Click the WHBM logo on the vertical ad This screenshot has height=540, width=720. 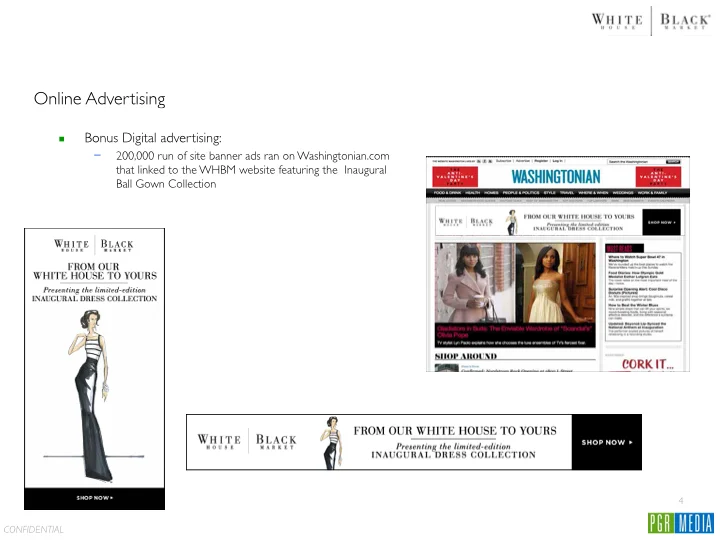click(94, 246)
